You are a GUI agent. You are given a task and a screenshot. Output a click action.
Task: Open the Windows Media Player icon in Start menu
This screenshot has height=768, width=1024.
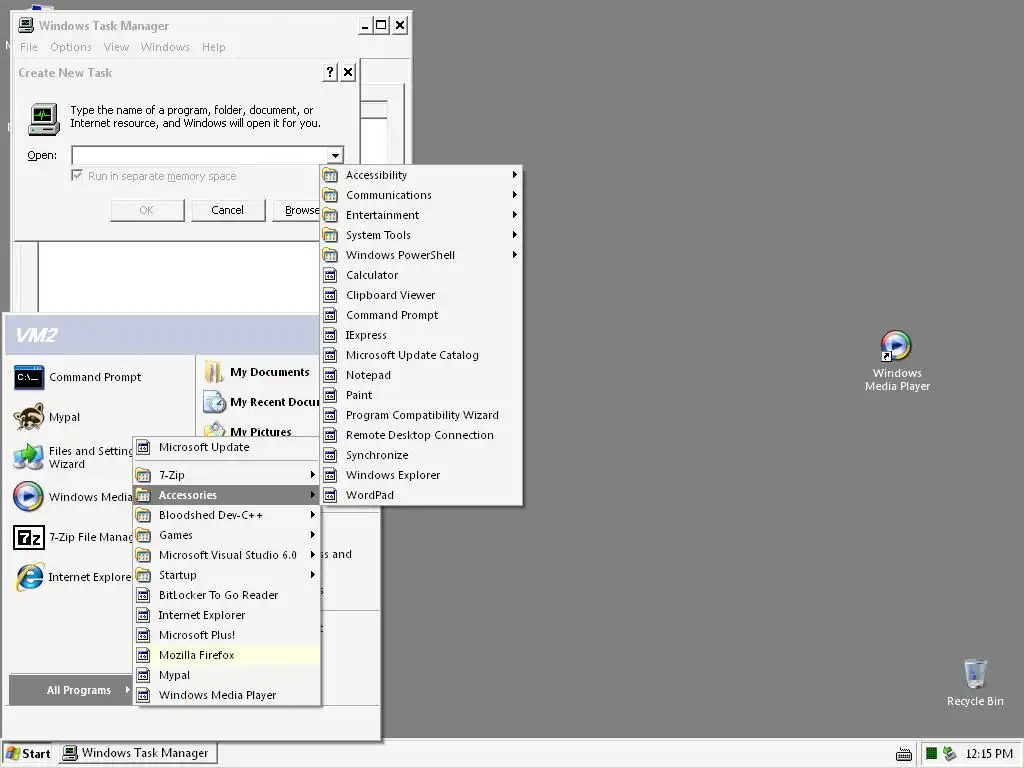(x=29, y=497)
